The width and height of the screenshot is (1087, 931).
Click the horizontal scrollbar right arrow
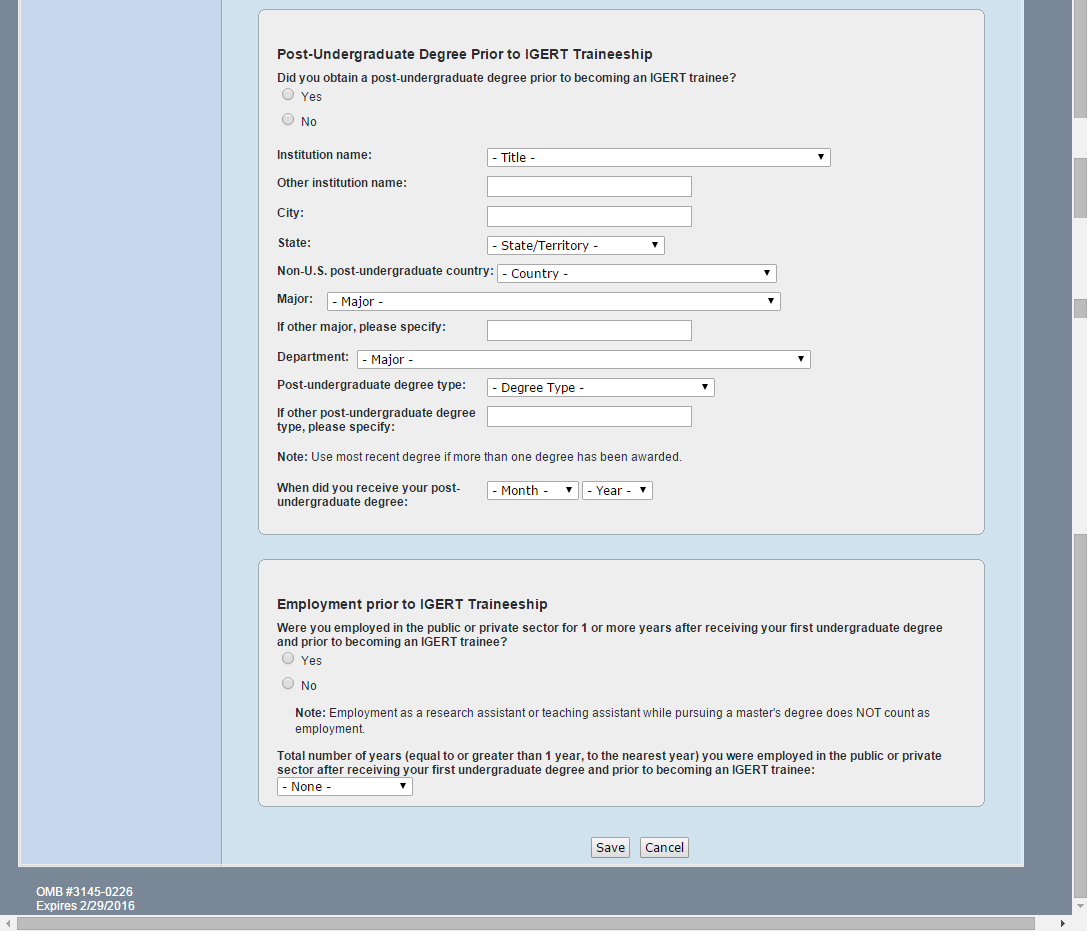pos(1063,923)
